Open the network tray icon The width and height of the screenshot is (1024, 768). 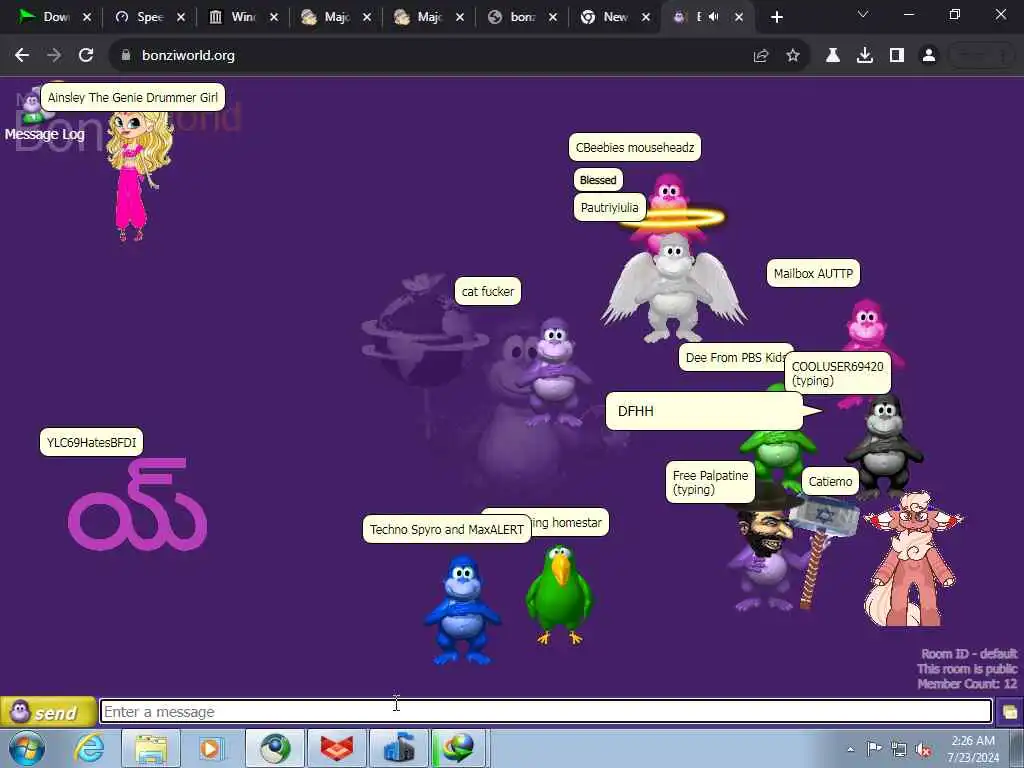(899, 749)
